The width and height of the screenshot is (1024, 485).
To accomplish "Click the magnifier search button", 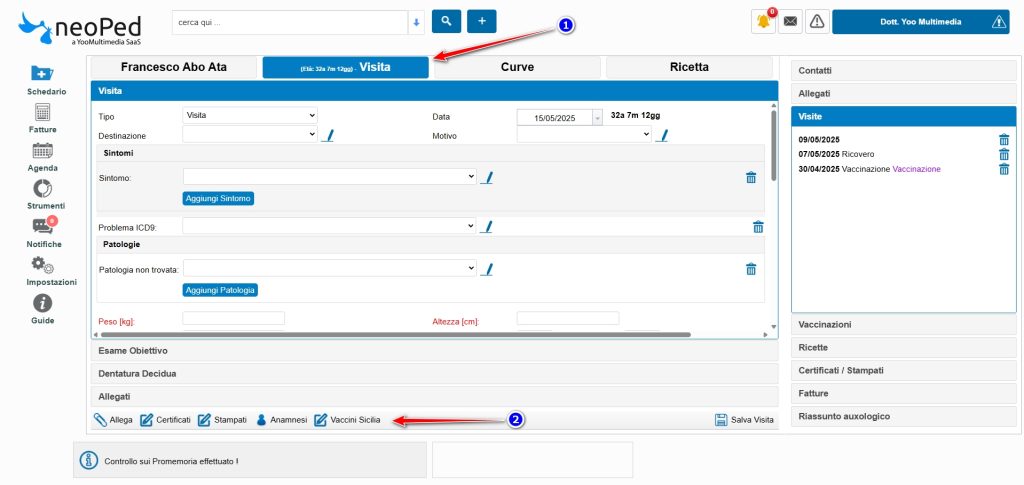I will pos(446,21).
